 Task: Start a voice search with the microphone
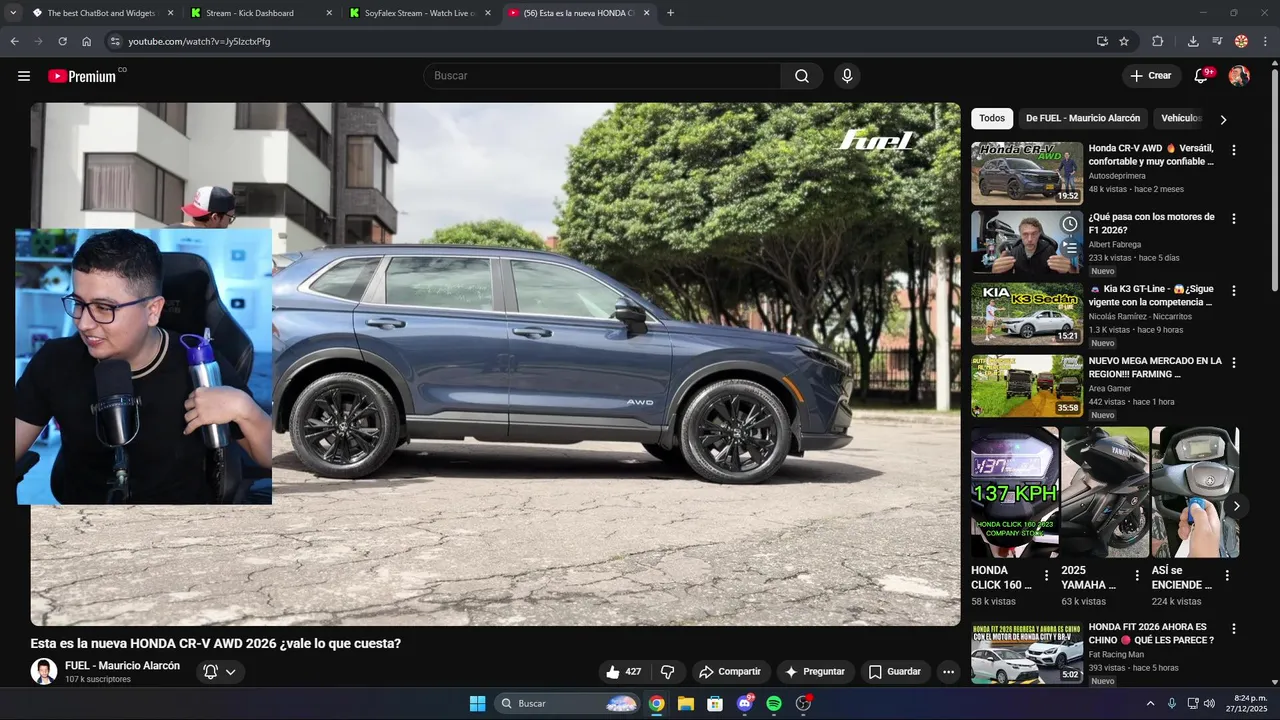(x=847, y=76)
